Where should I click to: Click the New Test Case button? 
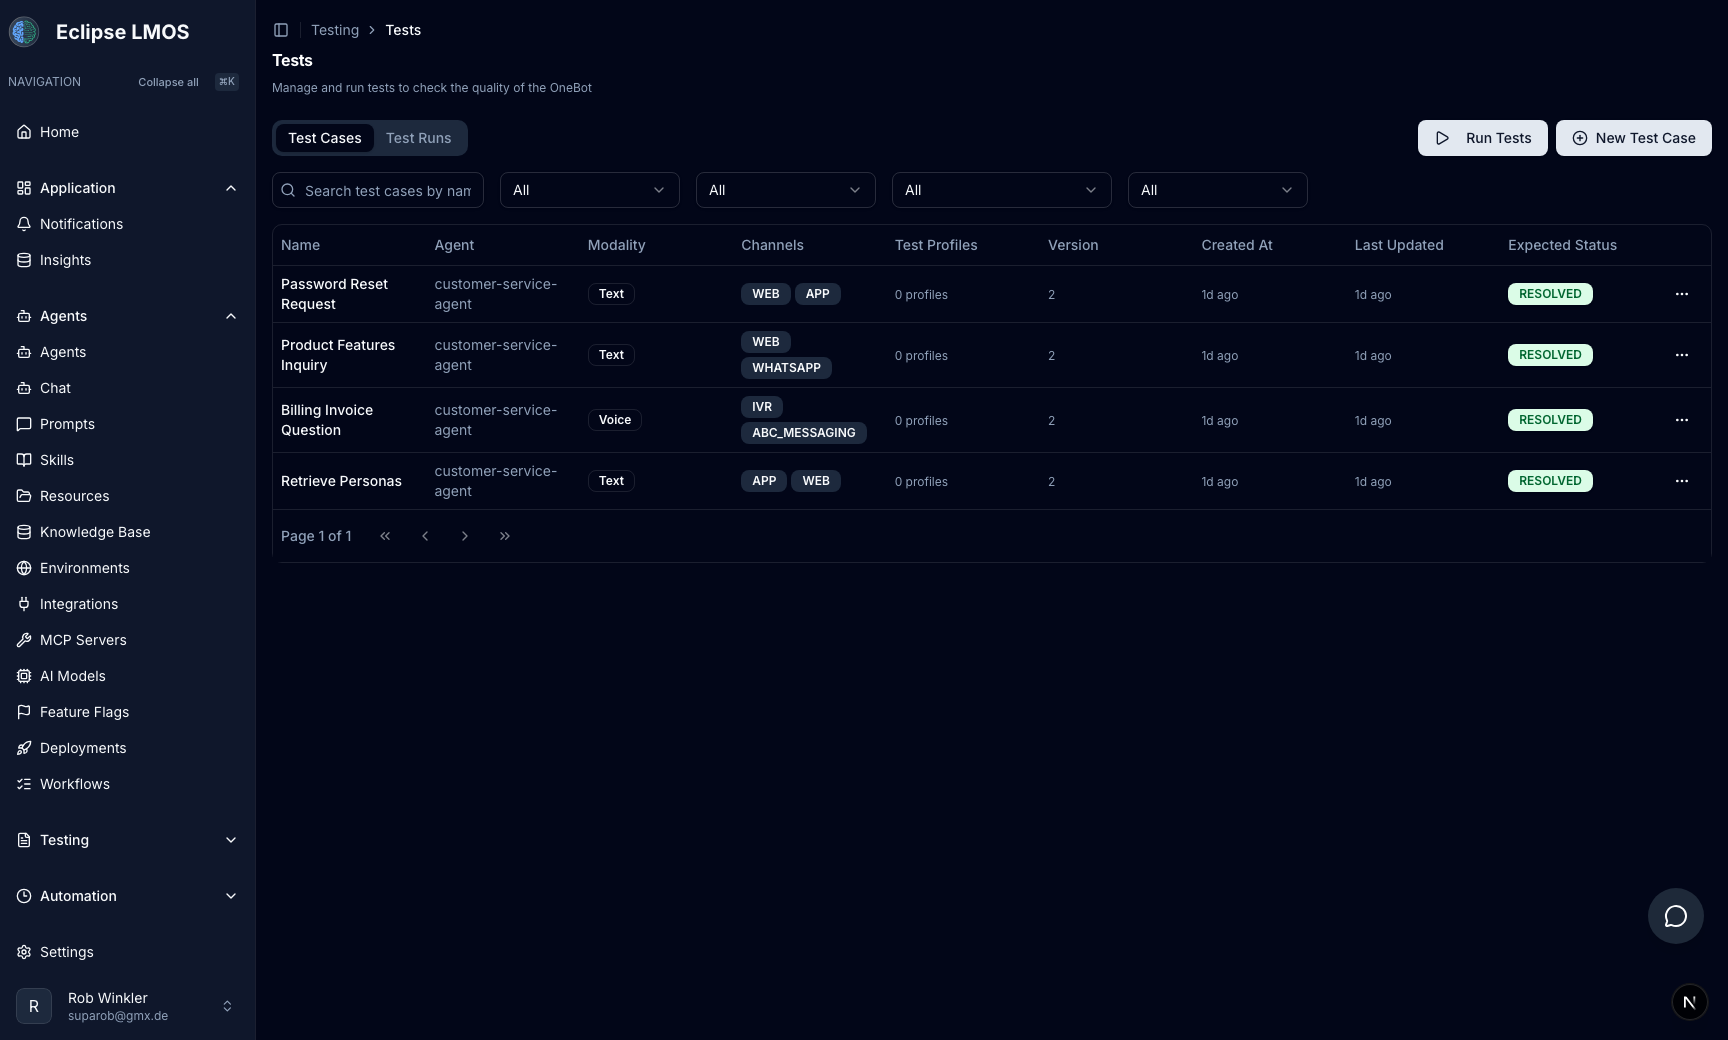pyautogui.click(x=1634, y=138)
